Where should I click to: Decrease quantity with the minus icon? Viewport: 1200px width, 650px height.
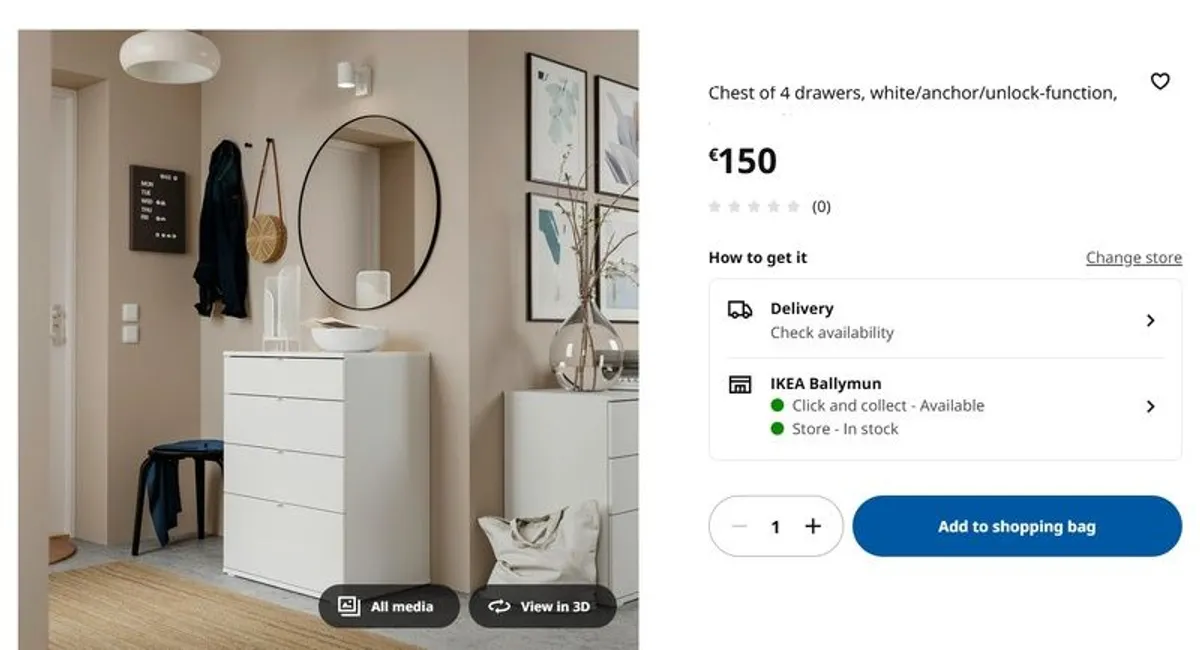(x=739, y=526)
